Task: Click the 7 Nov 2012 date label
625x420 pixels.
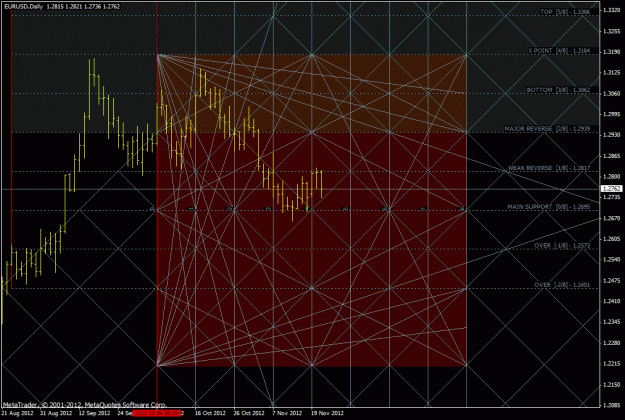Action: pyautogui.click(x=287, y=413)
